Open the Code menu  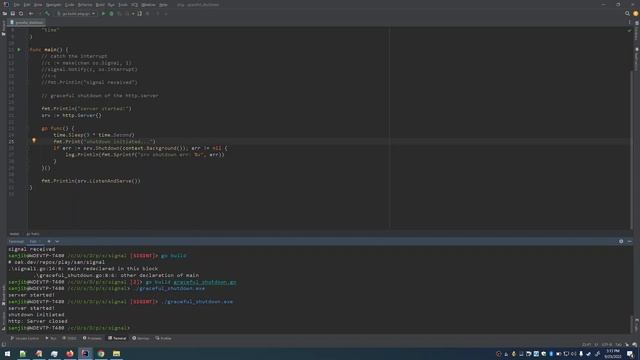(x=69, y=5)
